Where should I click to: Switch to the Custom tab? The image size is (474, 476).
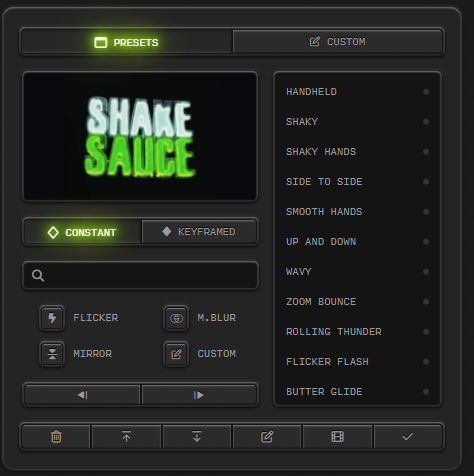(x=338, y=42)
